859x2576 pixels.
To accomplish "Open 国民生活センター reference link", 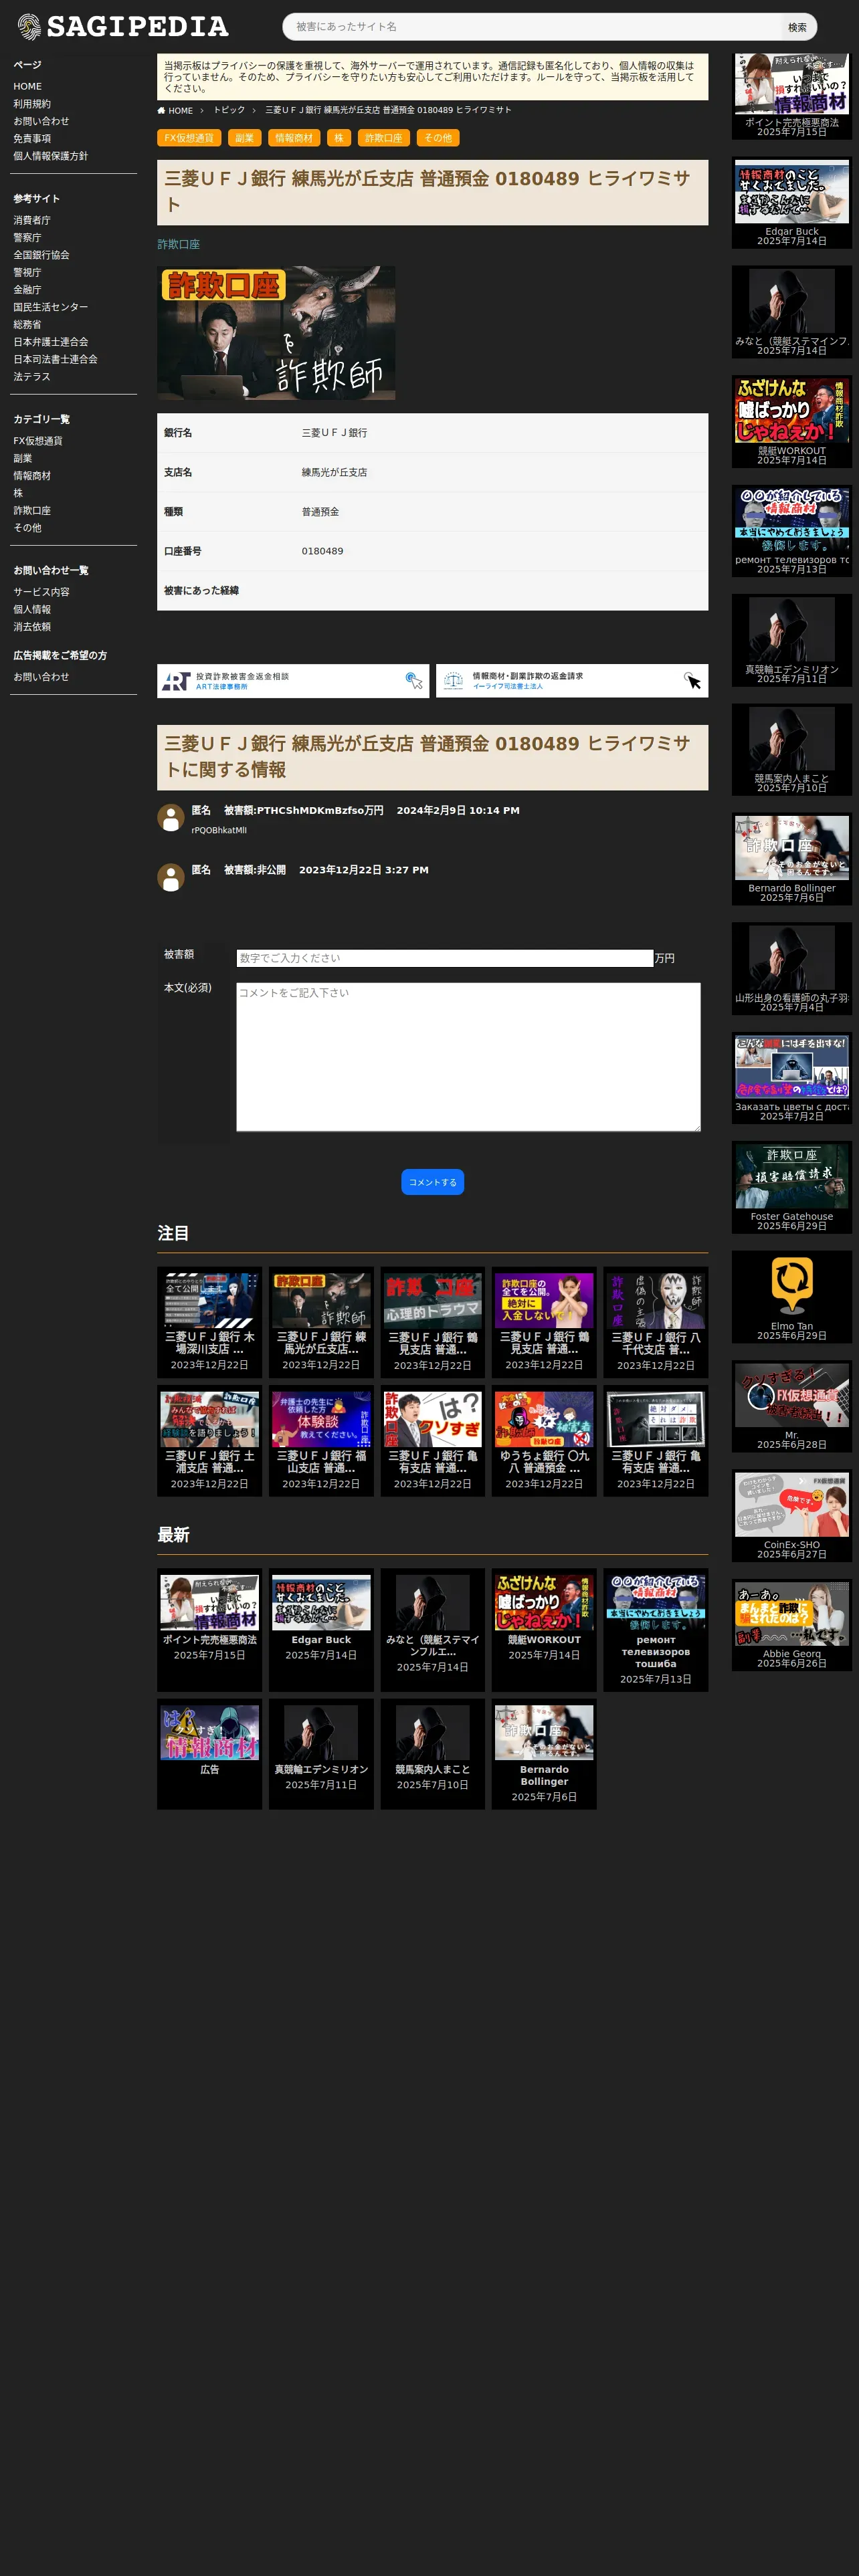I will pos(50,307).
